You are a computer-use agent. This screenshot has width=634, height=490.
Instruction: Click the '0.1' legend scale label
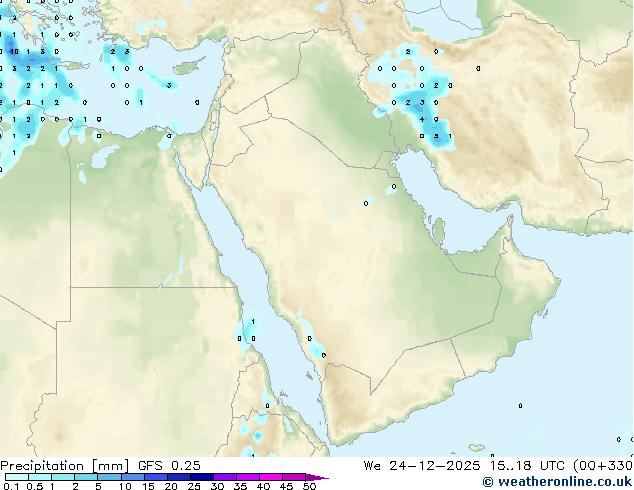pyautogui.click(x=11, y=486)
